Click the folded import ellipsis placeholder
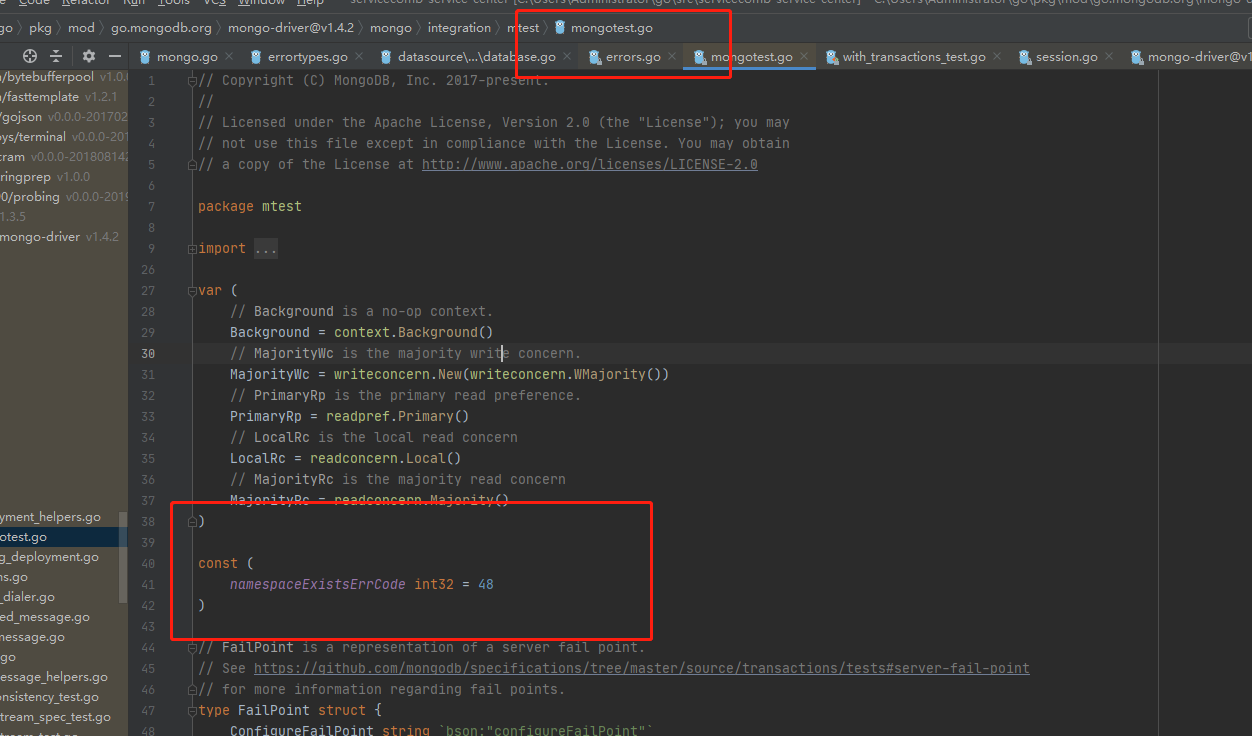This screenshot has width=1252, height=736. click(266, 248)
